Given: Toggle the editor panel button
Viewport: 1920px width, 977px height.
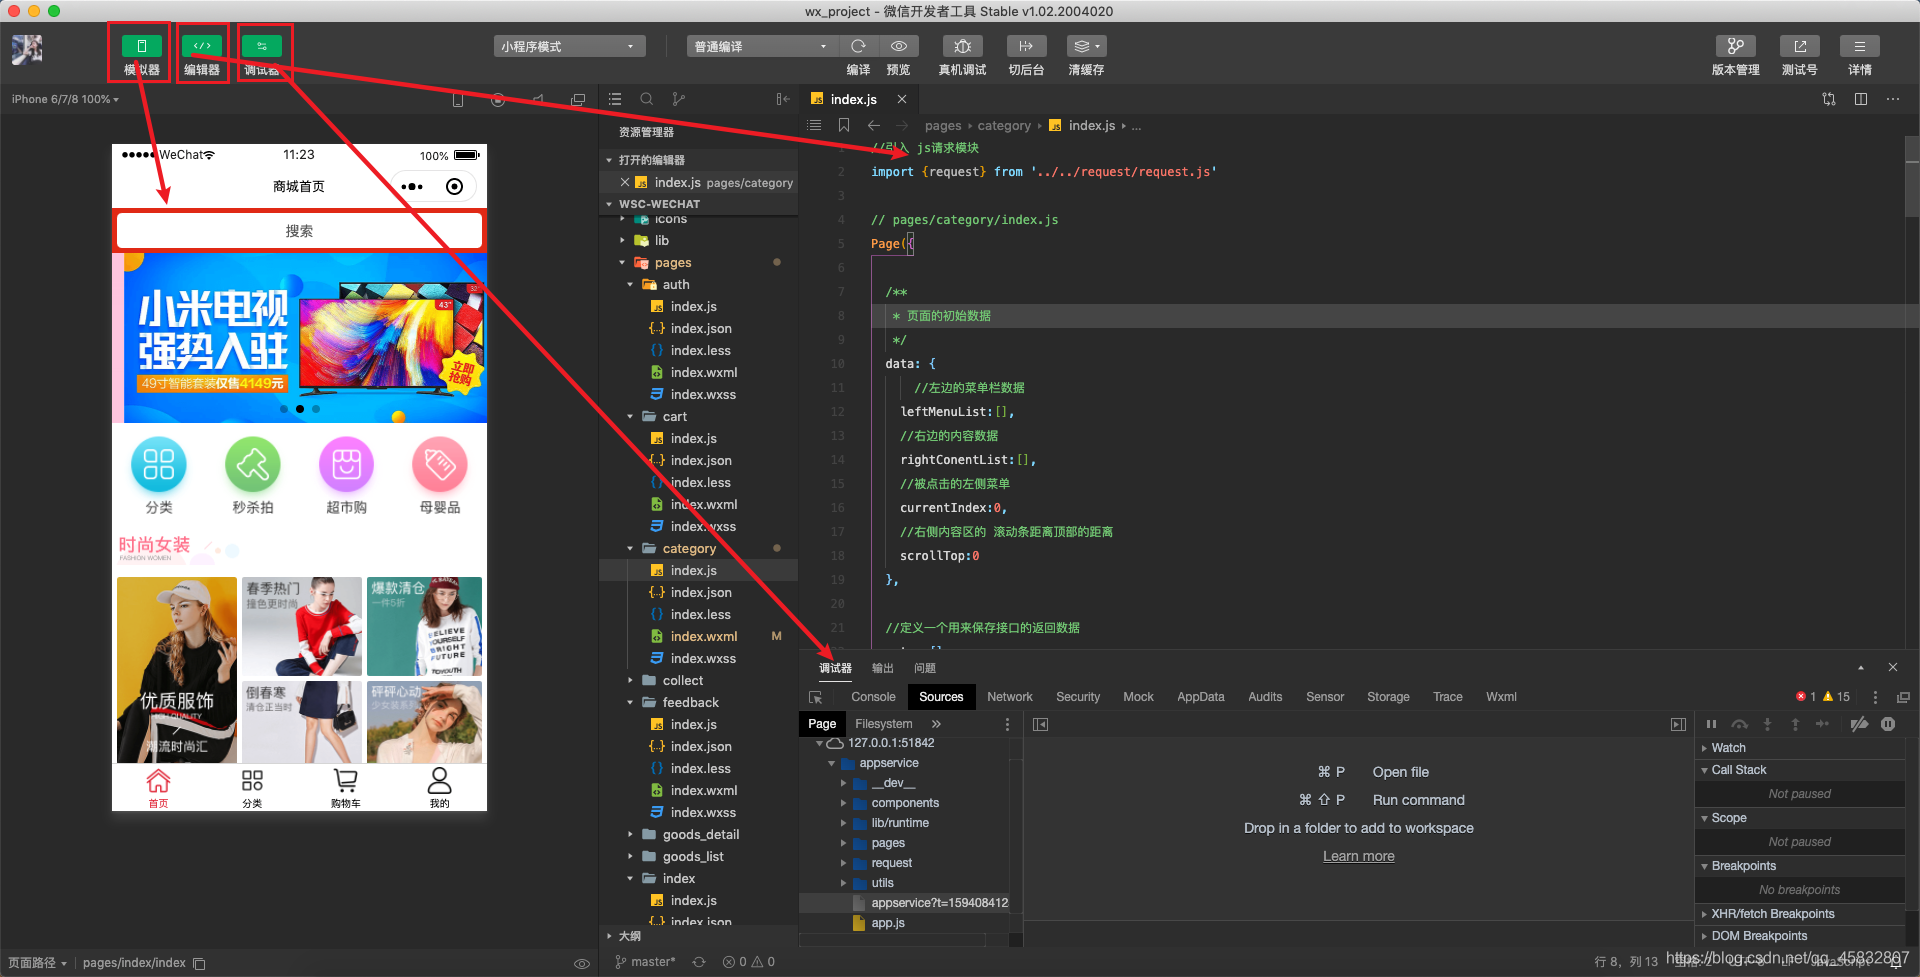Looking at the screenshot, I should tap(201, 46).
